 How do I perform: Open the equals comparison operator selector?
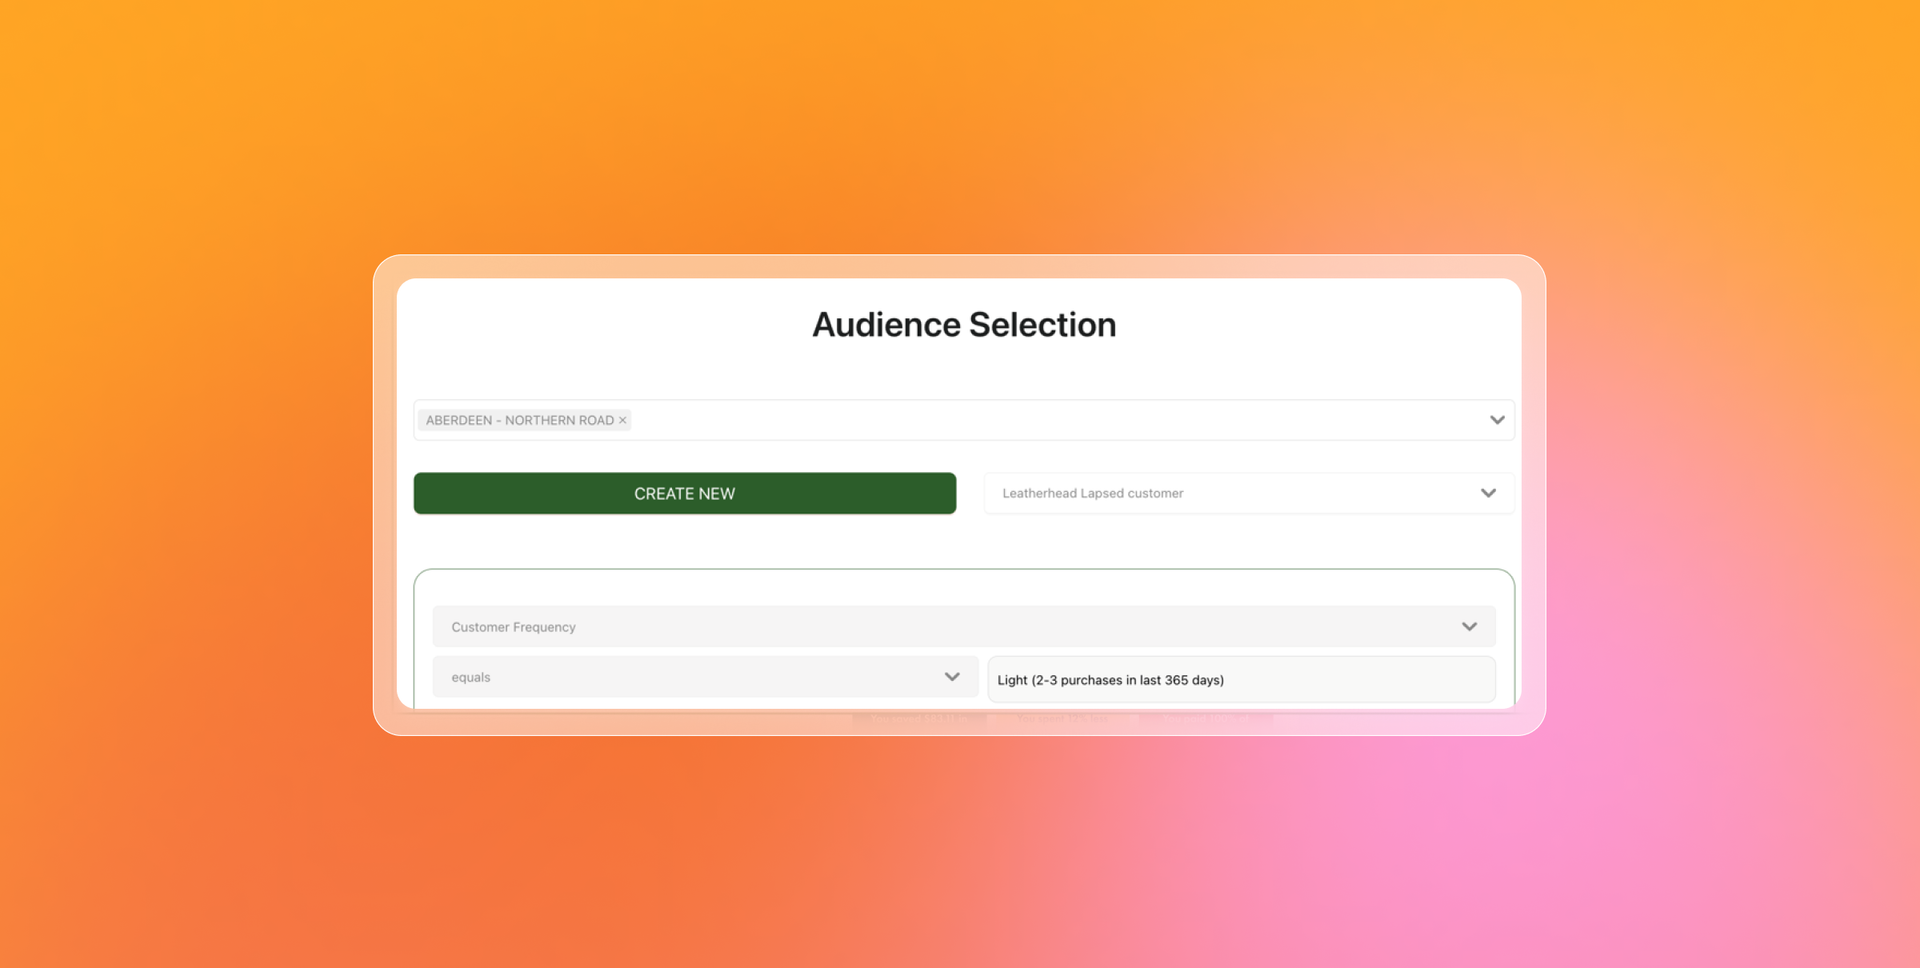704,676
